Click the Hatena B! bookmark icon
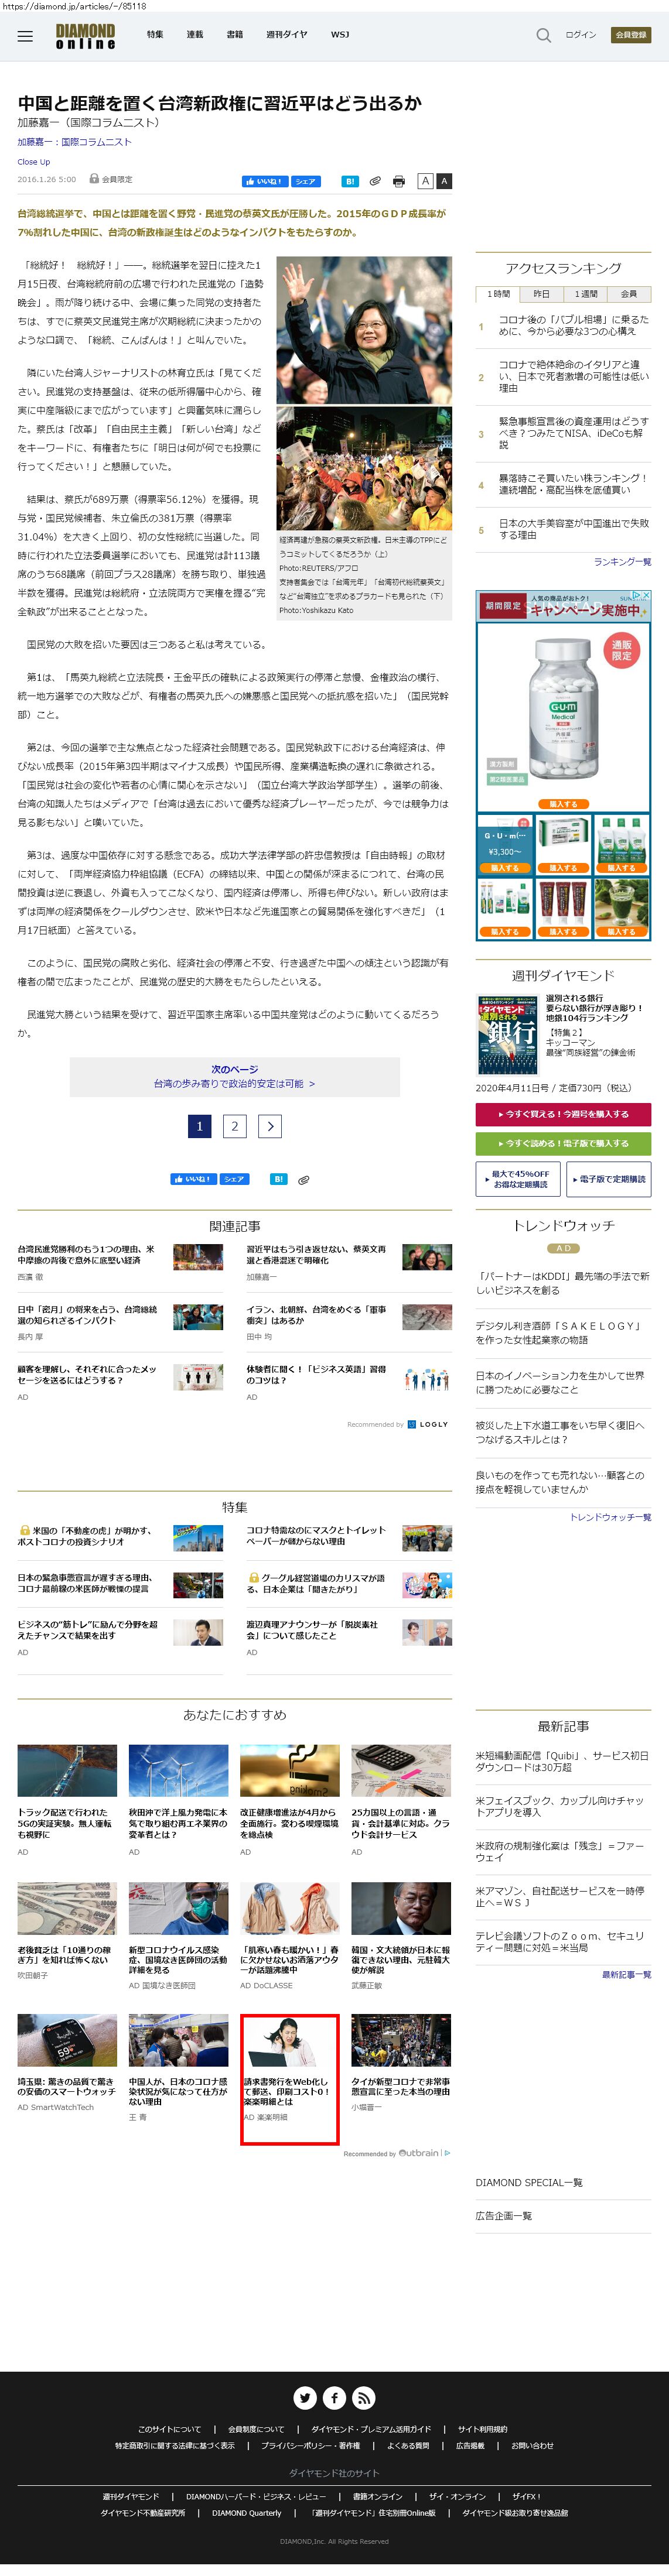Viewport: 669px width, 2576px height. click(350, 182)
